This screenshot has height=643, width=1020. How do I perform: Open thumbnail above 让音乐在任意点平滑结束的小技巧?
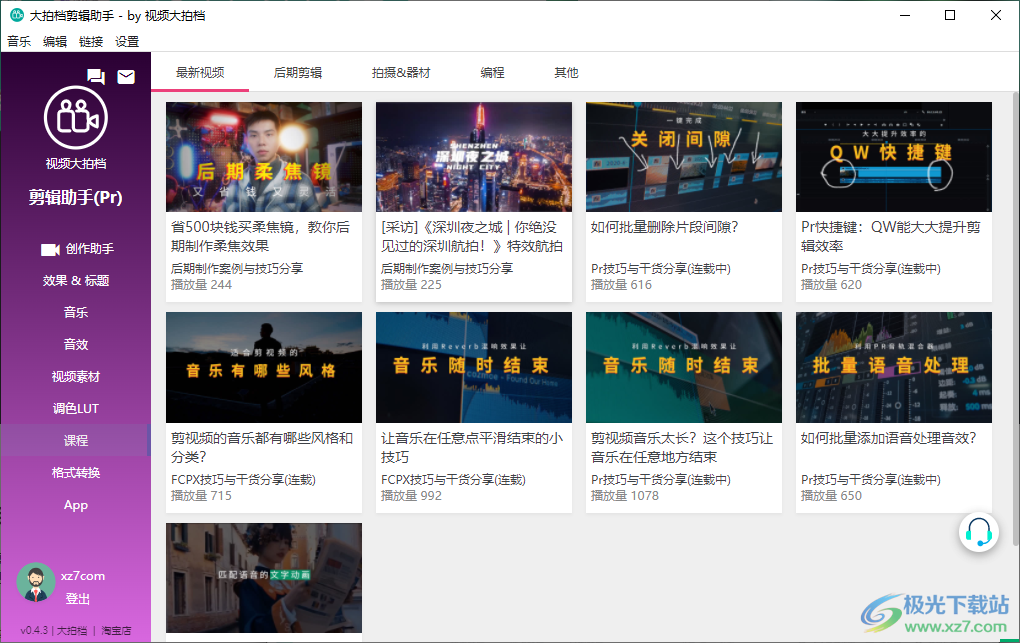tap(474, 368)
